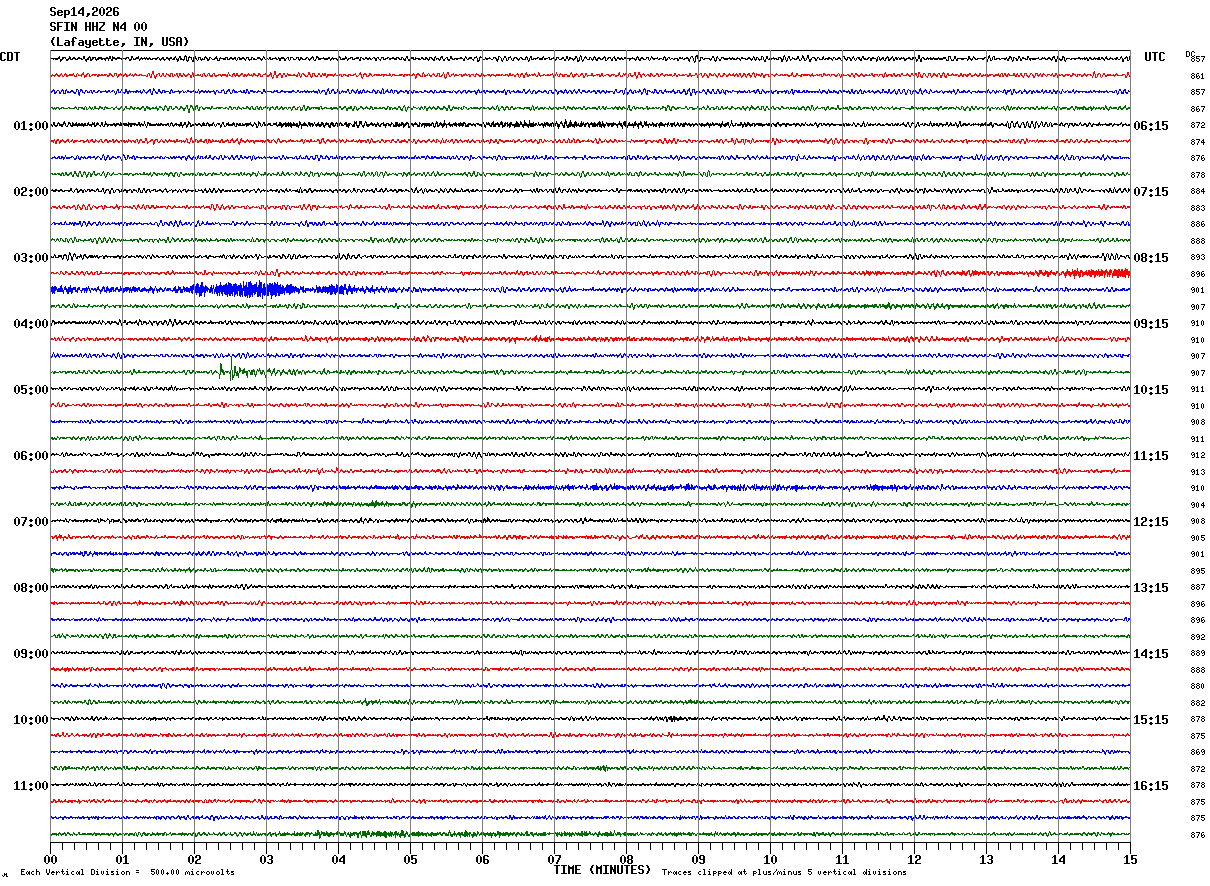
Task: Click the 07 minute tick label
Action: pyautogui.click(x=554, y=859)
